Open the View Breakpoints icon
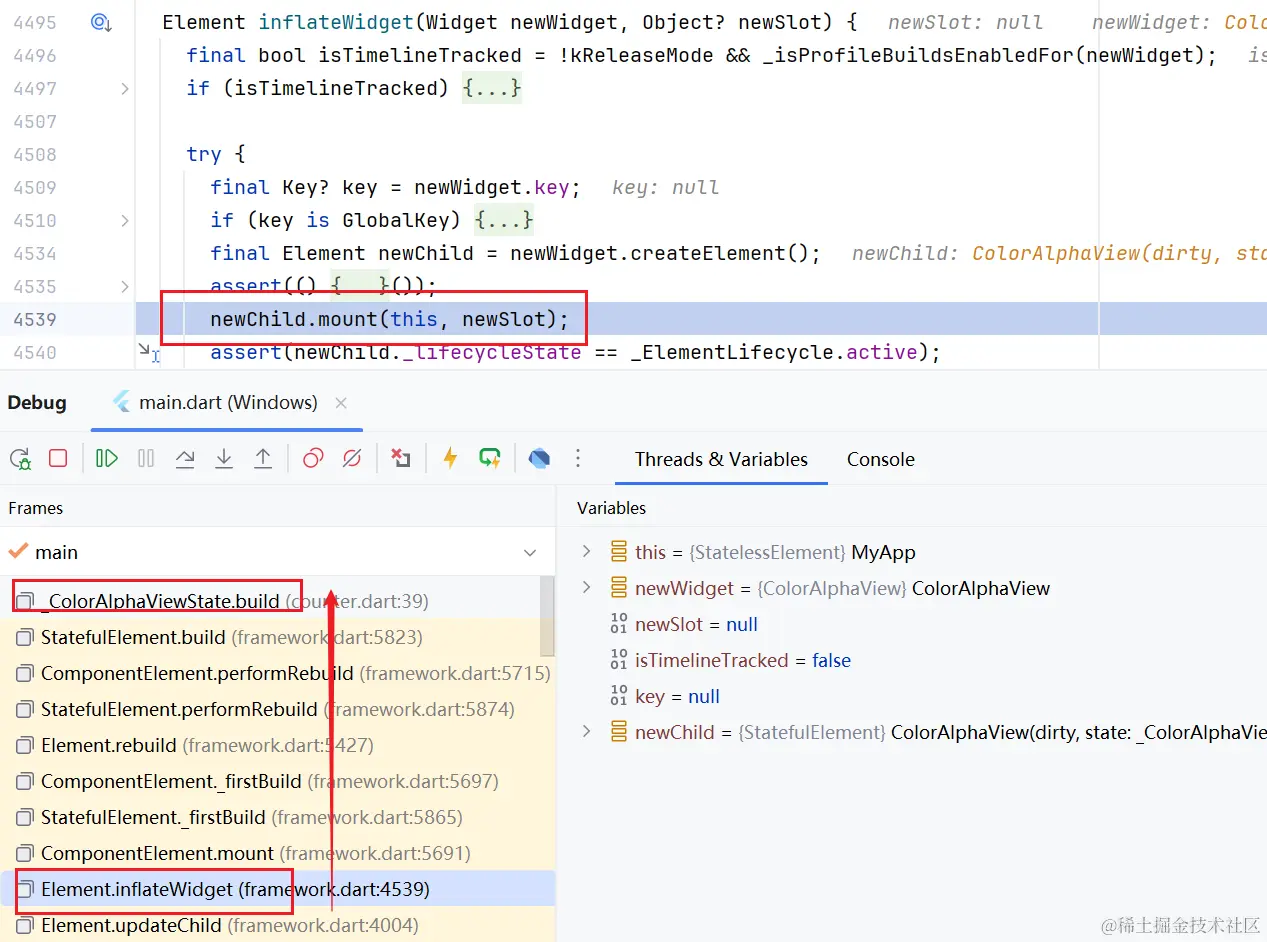1267x942 pixels. (x=313, y=458)
